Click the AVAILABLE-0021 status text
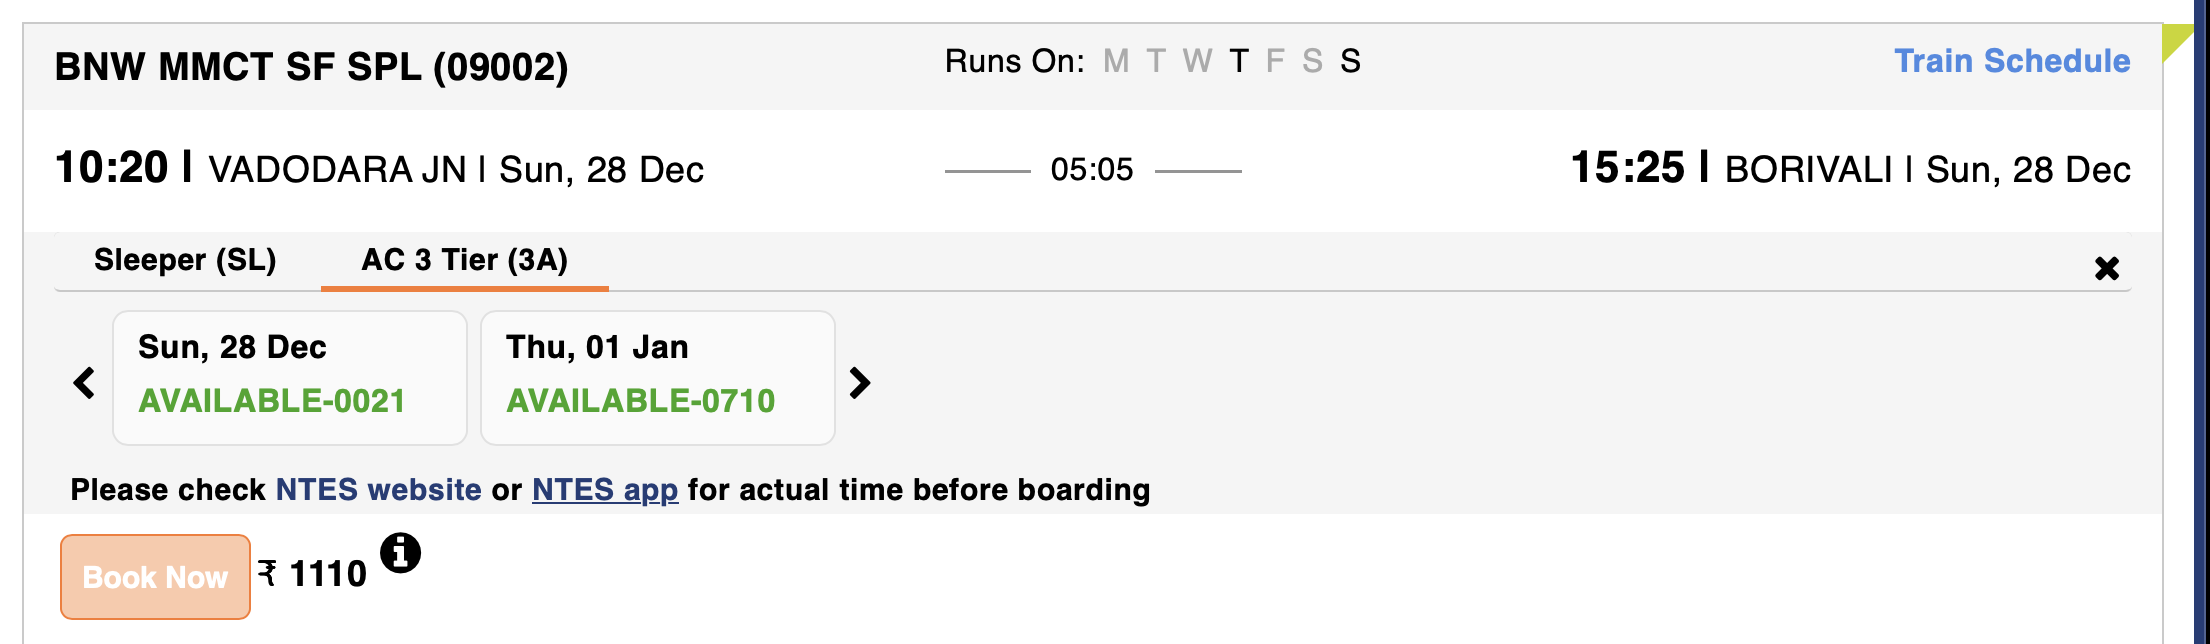This screenshot has height=644, width=2210. [x=272, y=401]
